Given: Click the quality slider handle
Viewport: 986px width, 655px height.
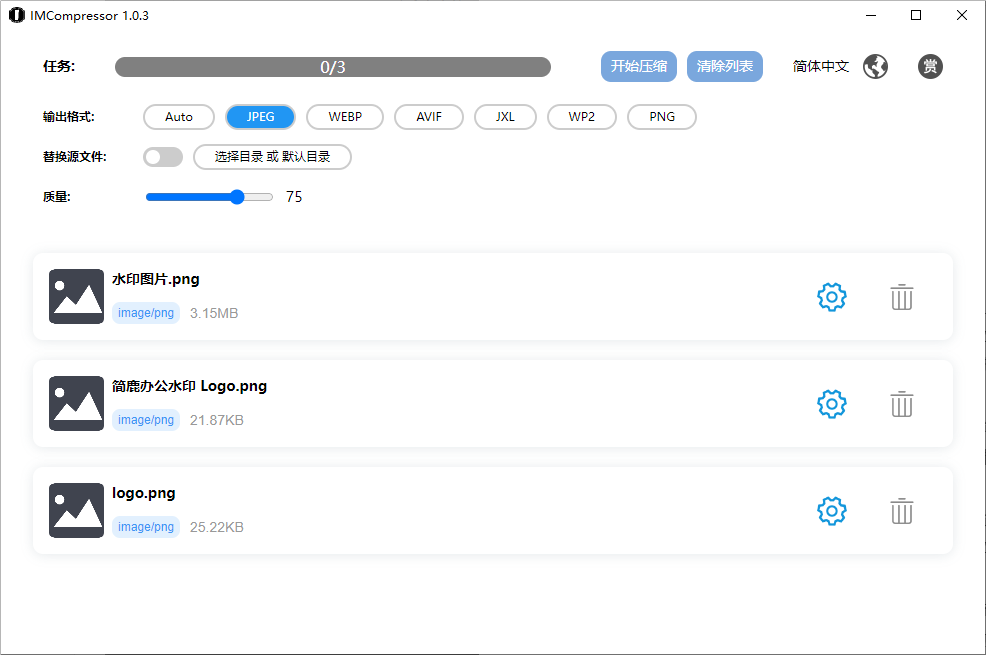Looking at the screenshot, I should (237, 197).
